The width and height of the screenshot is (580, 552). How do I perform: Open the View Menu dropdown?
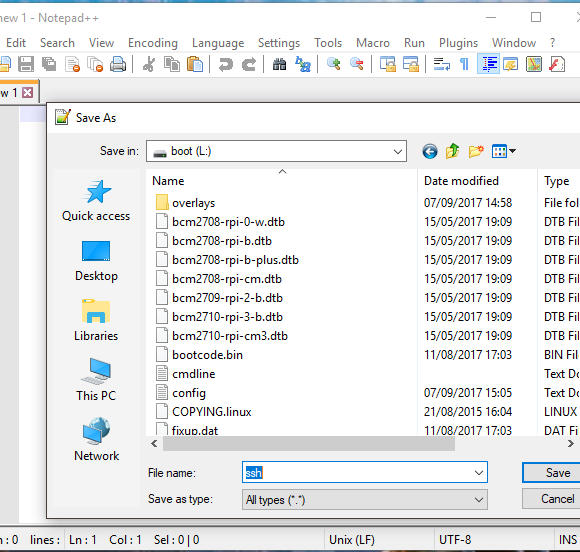[x=503, y=151]
